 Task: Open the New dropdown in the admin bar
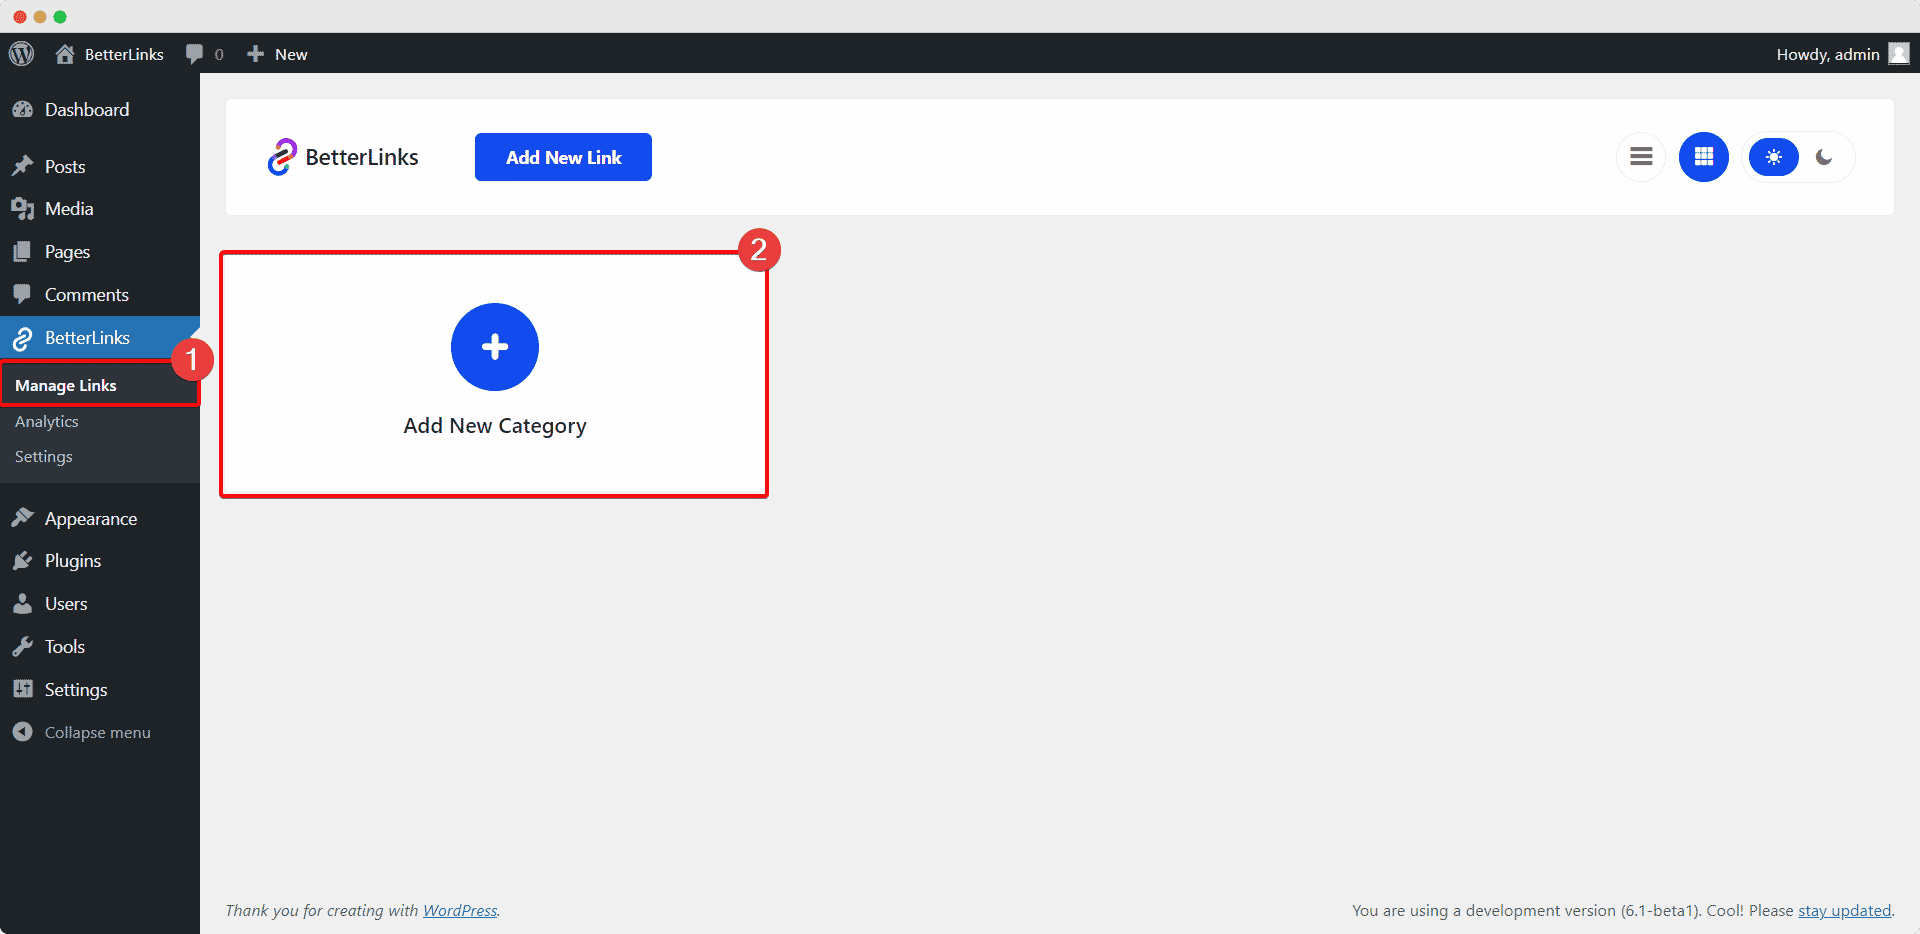click(276, 53)
